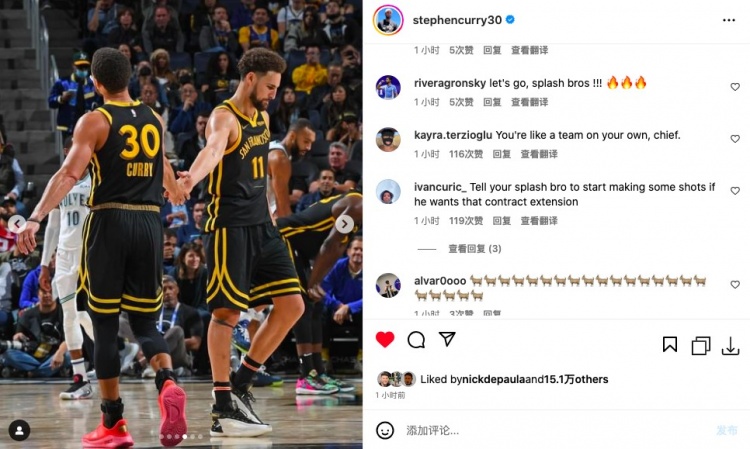Show tagged people icon on photo
Viewport: 750px width, 449px height.
pyautogui.click(x=19, y=430)
